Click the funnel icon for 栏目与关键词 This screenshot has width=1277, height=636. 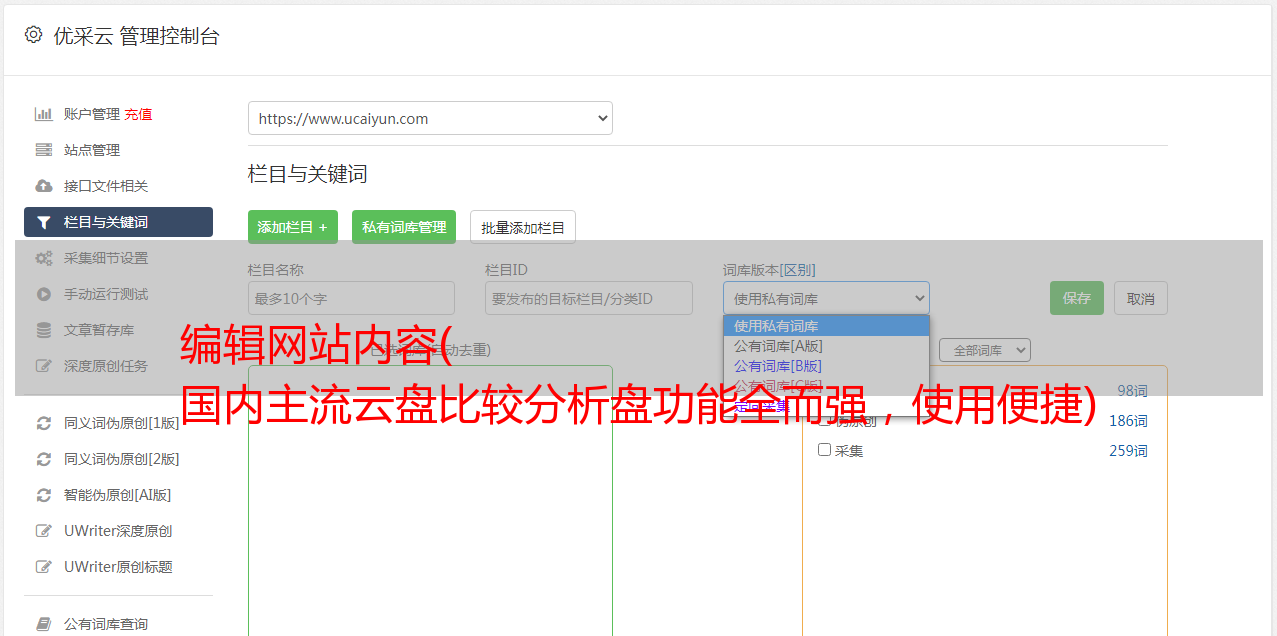(x=44, y=222)
